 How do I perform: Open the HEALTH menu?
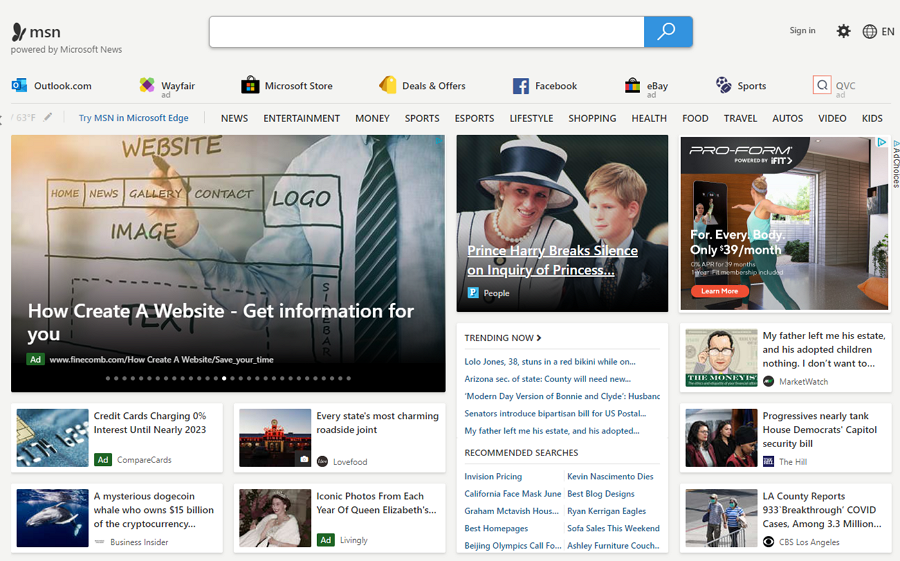tap(649, 118)
